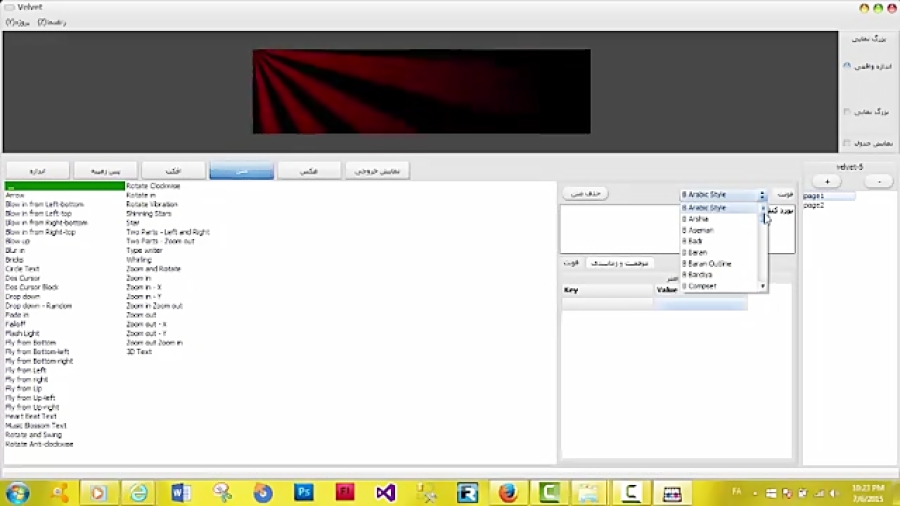Select the actual size radio button
The image size is (900, 506).
[847, 66]
